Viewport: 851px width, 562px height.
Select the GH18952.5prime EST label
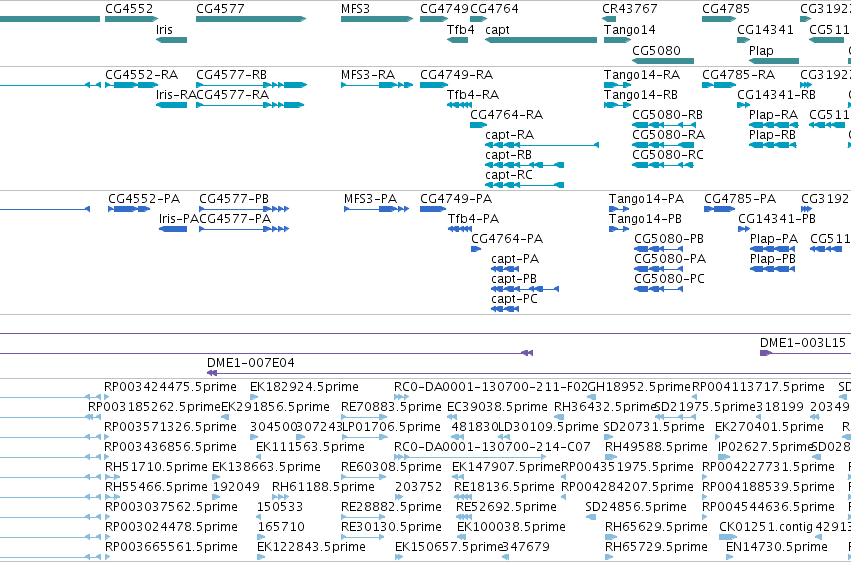click(639, 387)
